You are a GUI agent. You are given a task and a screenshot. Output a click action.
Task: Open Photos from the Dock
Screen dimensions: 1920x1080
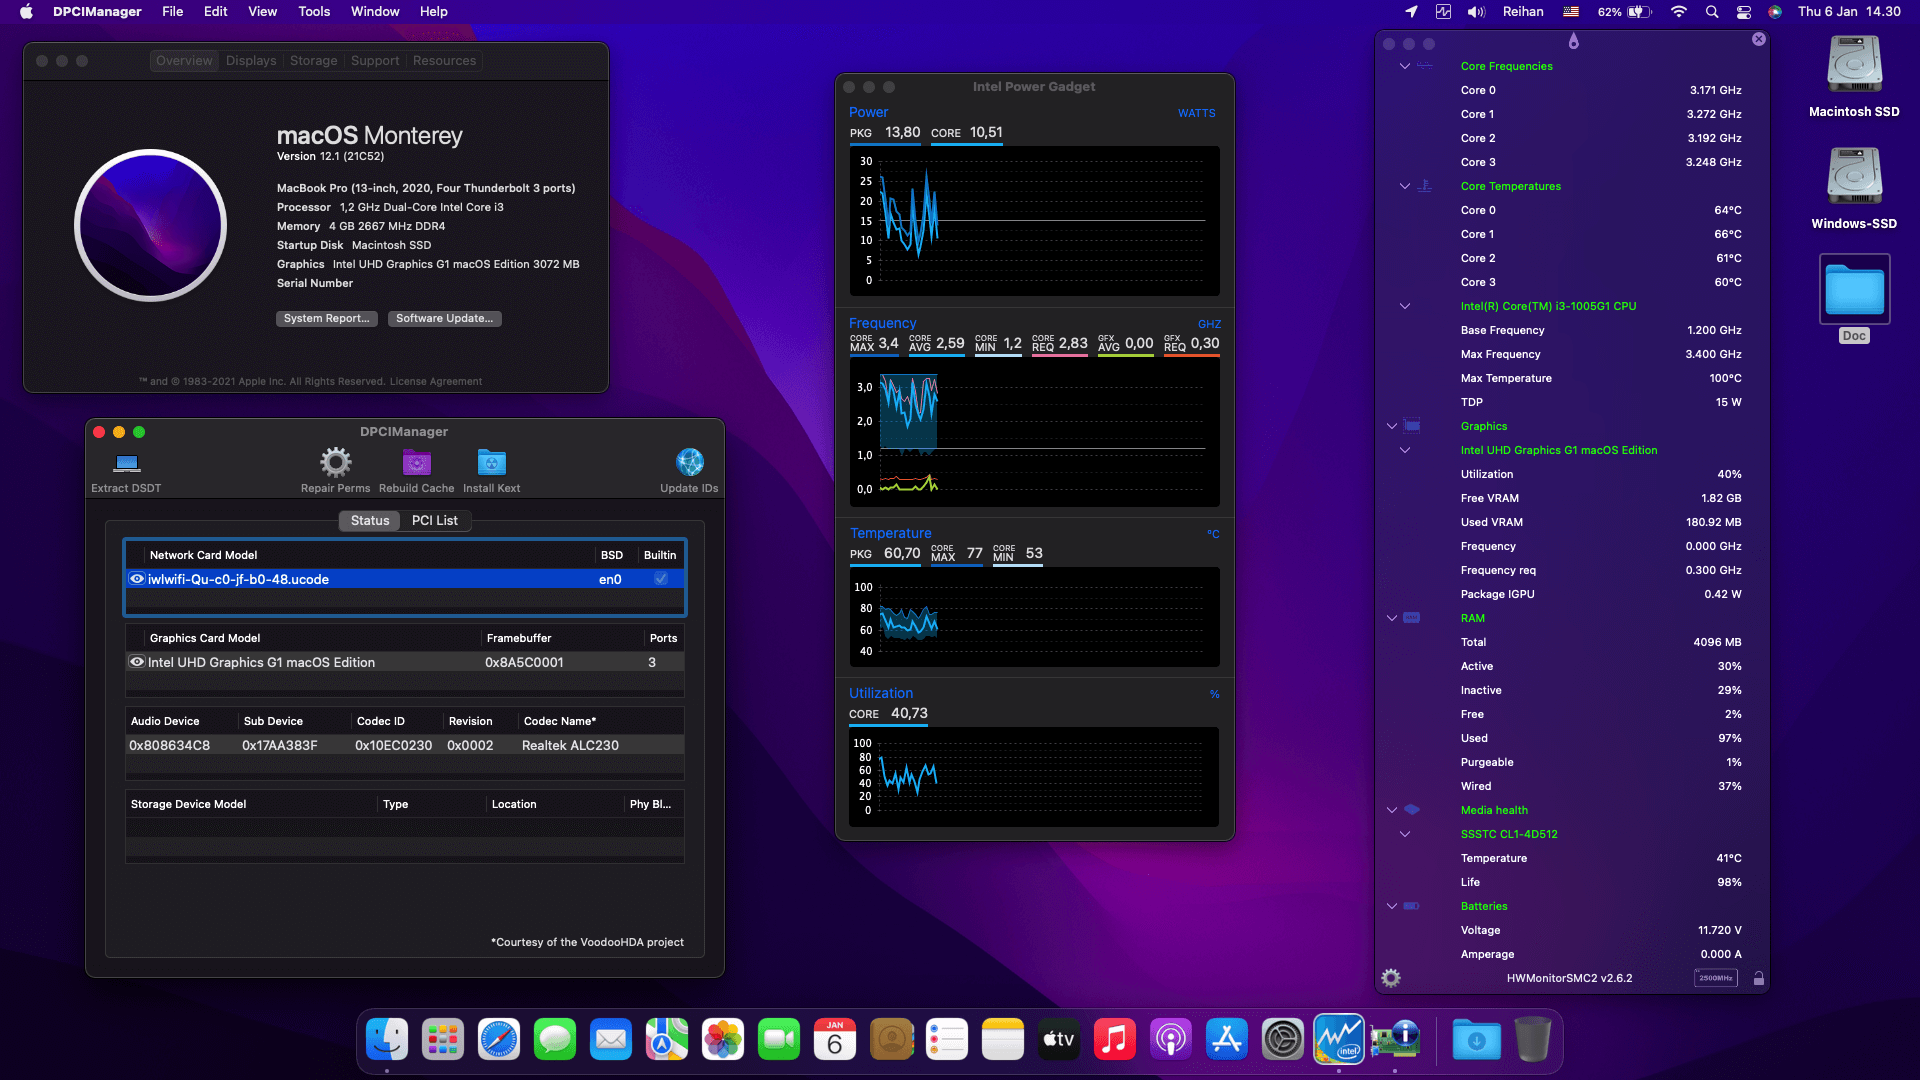pos(723,1040)
